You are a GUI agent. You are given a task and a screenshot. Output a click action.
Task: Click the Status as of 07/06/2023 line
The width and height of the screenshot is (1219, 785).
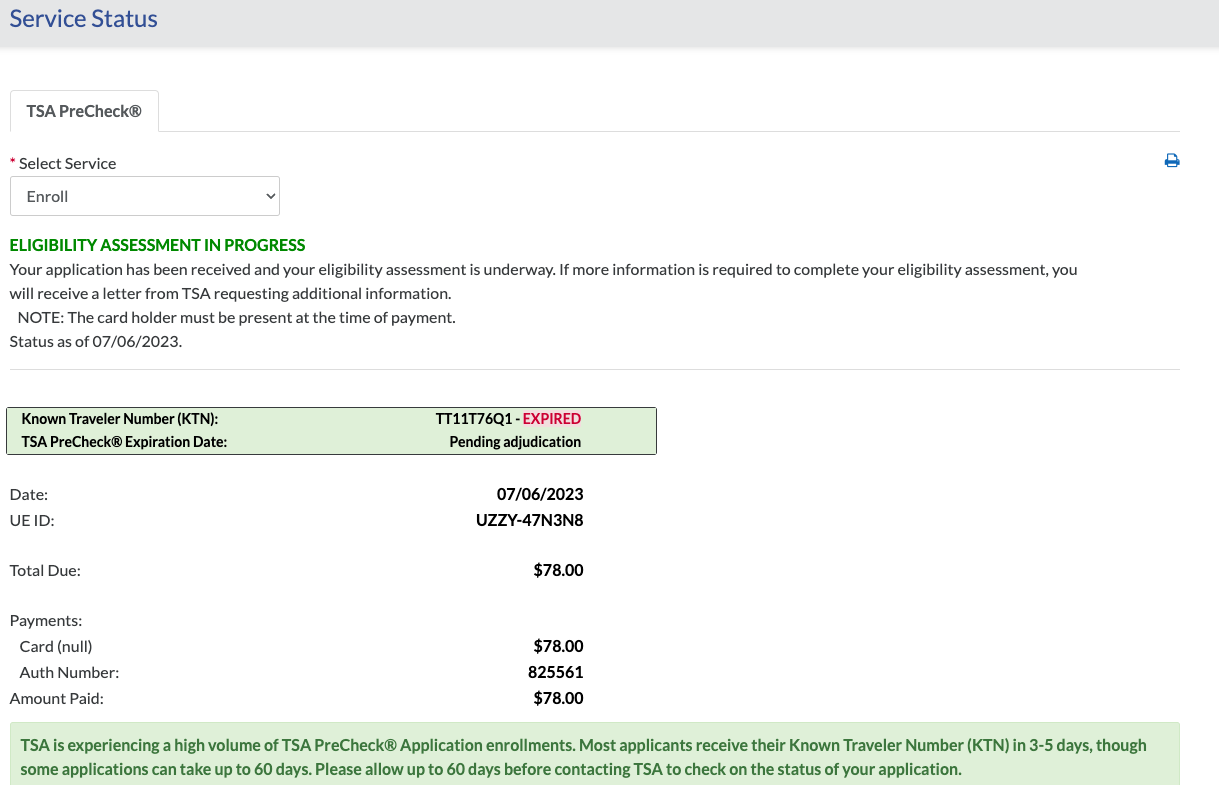click(x=96, y=342)
